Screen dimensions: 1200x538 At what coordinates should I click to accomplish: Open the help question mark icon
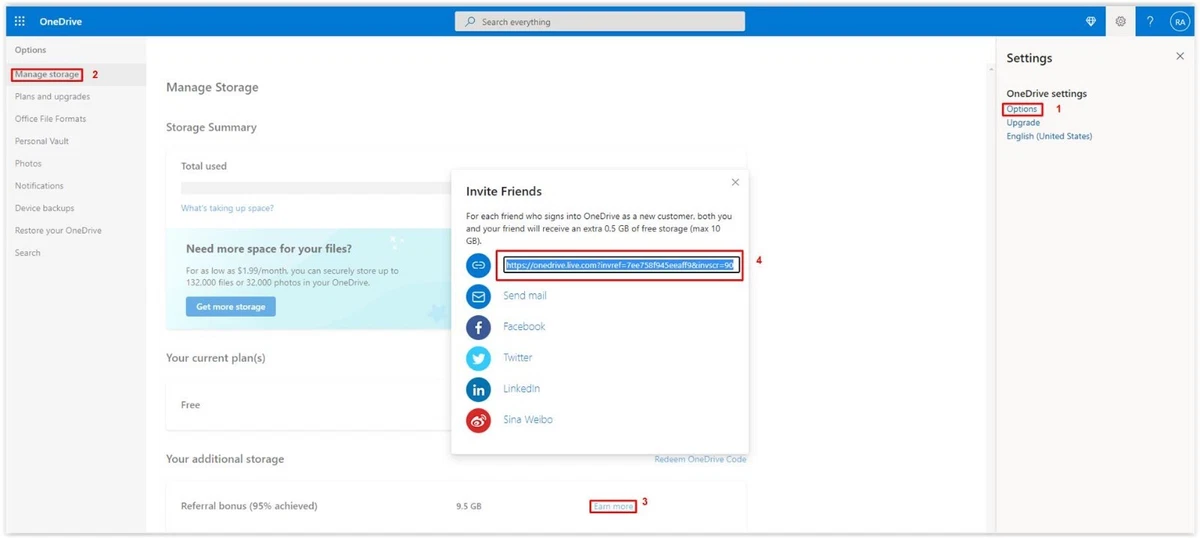pyautogui.click(x=1150, y=21)
